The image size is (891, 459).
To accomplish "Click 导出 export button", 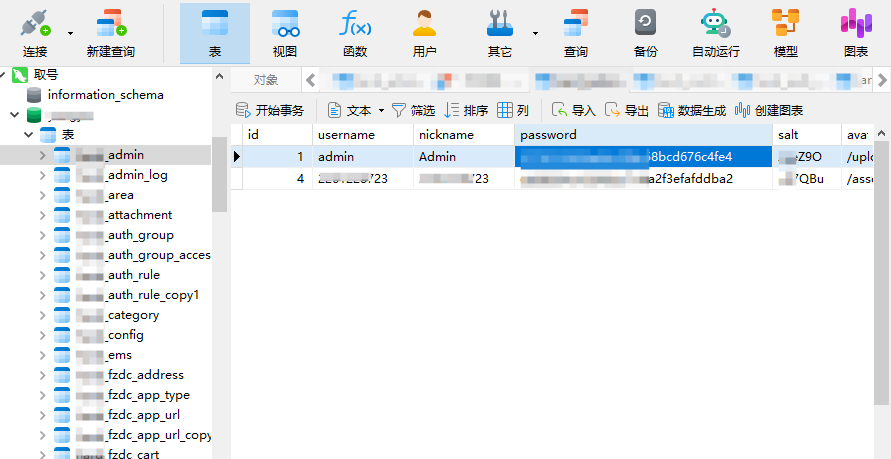I will 627,111.
